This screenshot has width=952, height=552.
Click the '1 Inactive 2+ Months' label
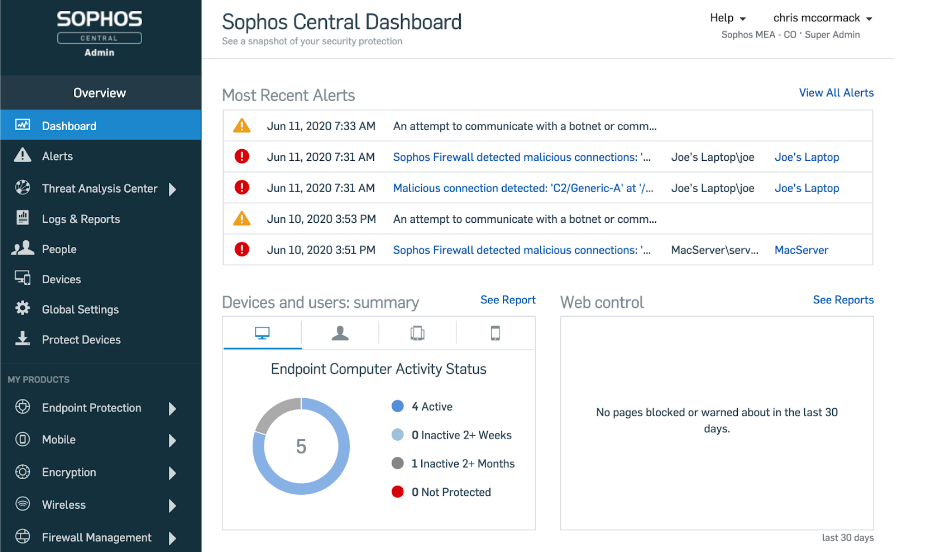point(463,464)
